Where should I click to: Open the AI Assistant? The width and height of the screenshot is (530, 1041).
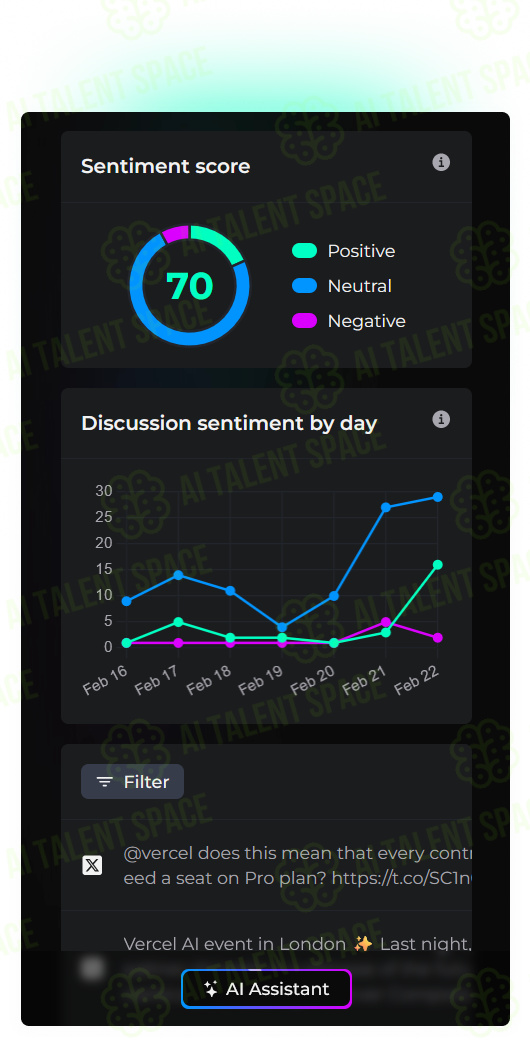coord(266,989)
